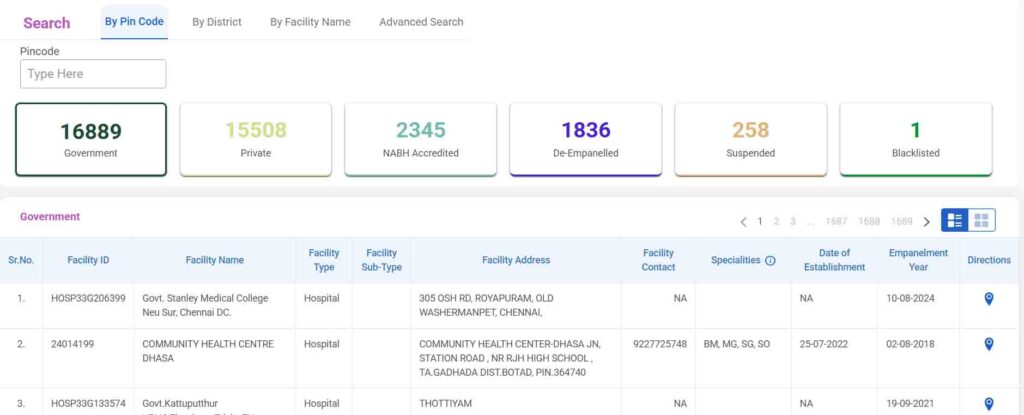Viewport: 1024px width, 415px height.
Task: View the Blacklisted facilities card
Action: (915, 139)
